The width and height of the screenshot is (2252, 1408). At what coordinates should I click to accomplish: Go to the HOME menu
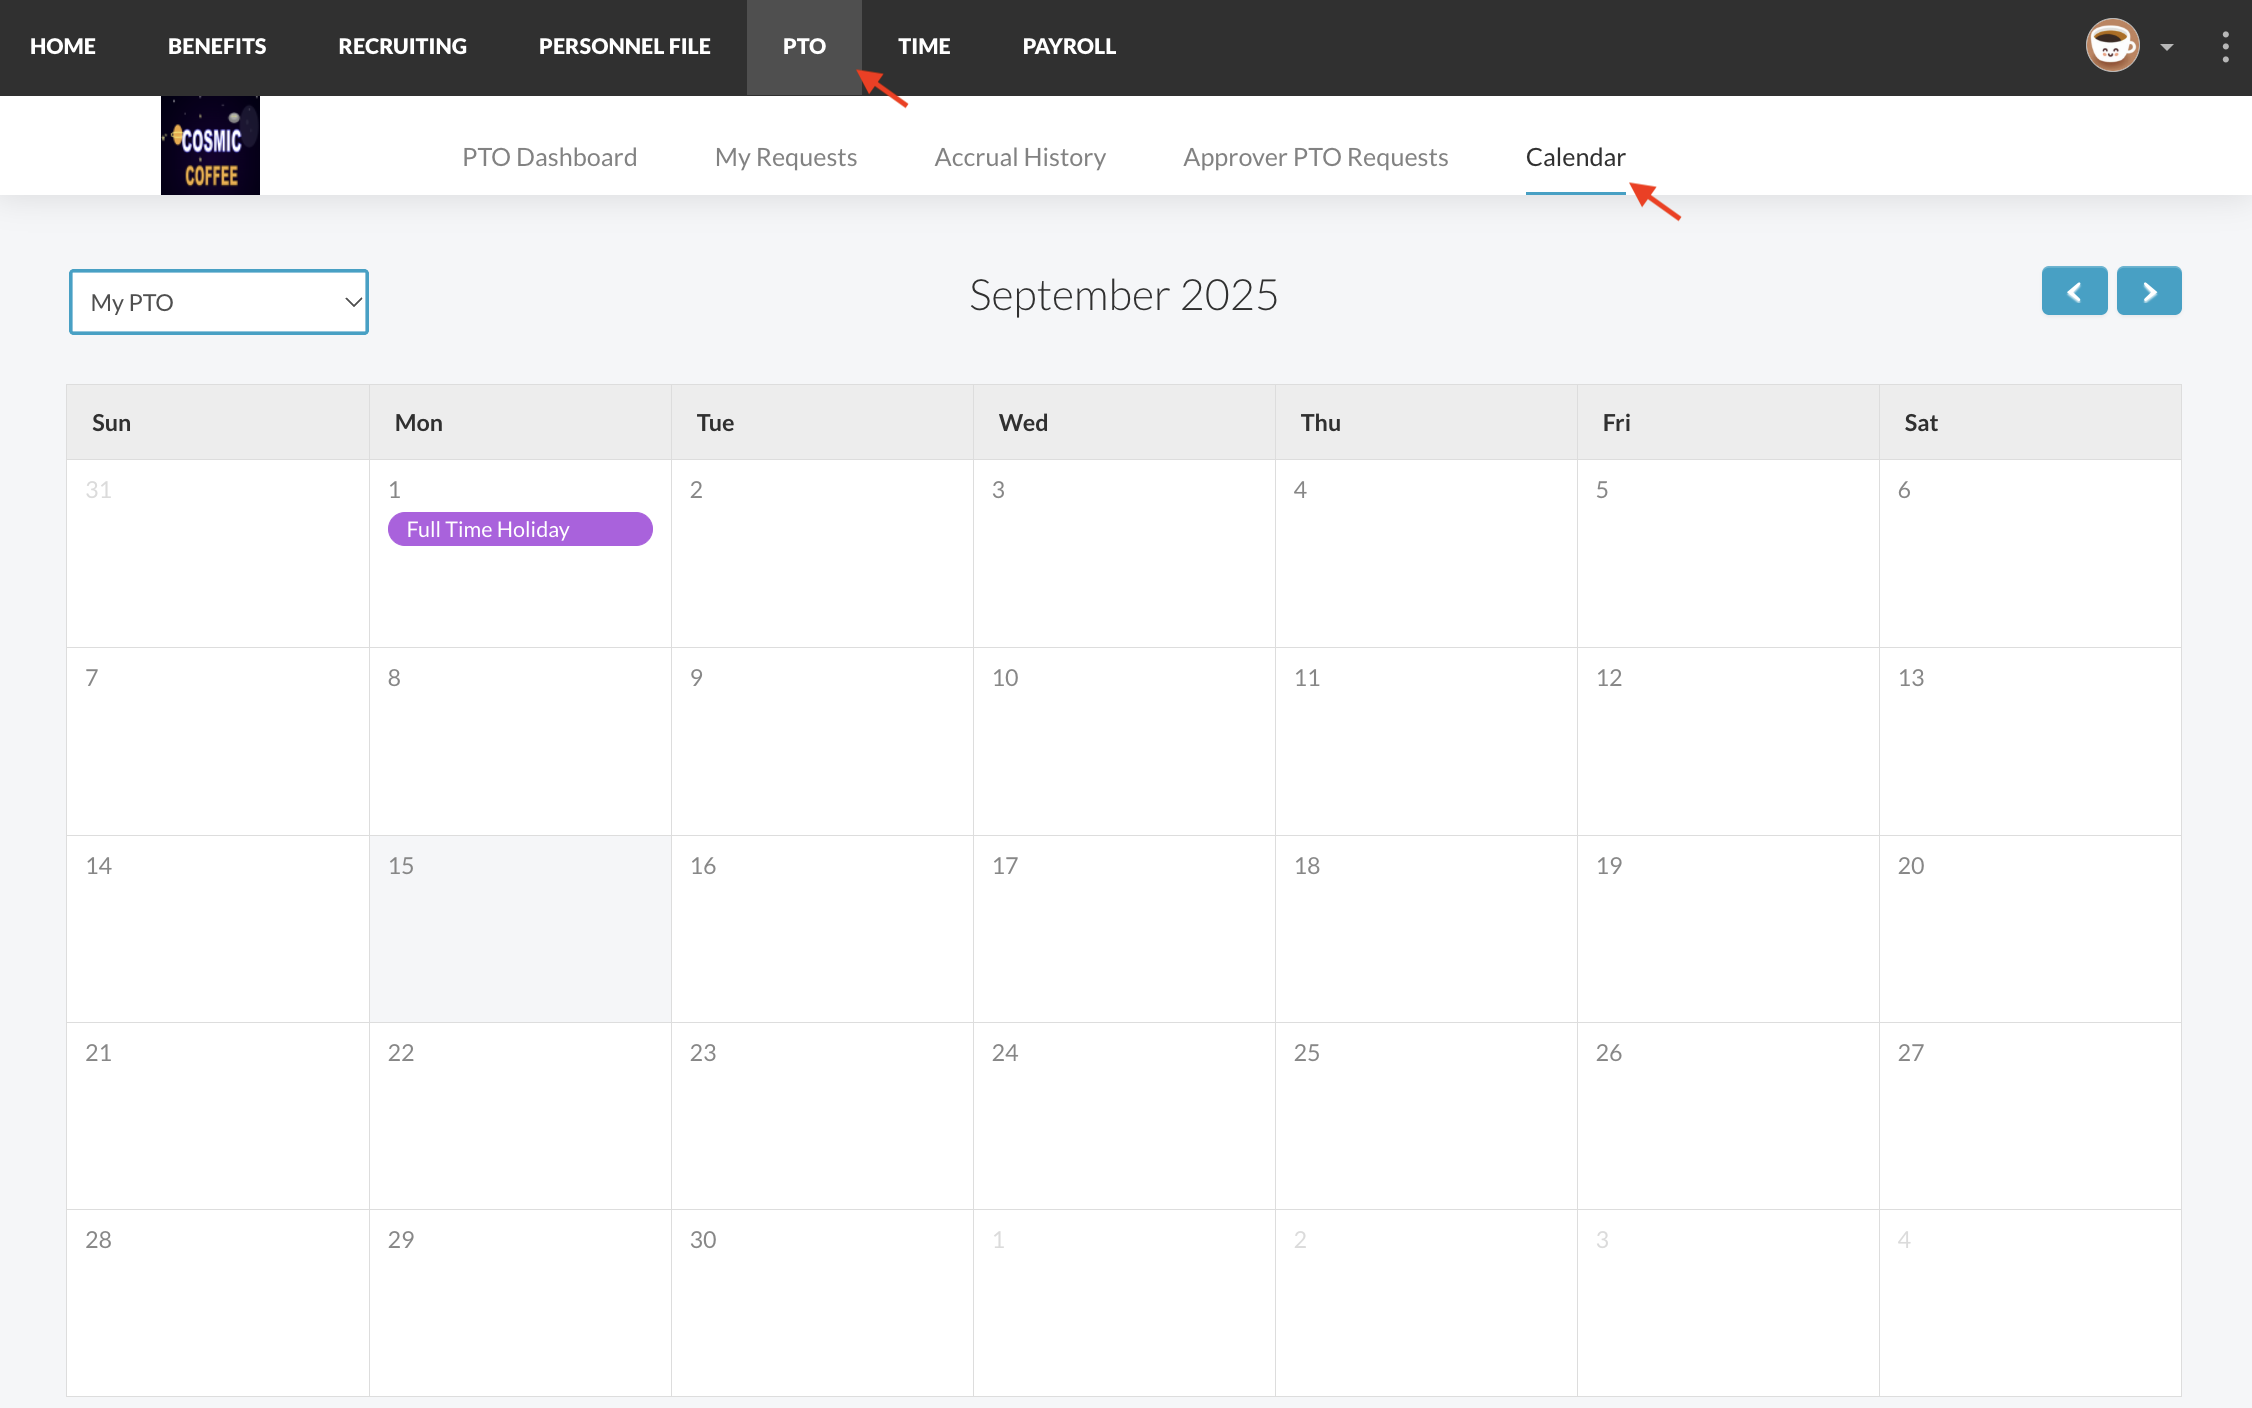point(62,46)
